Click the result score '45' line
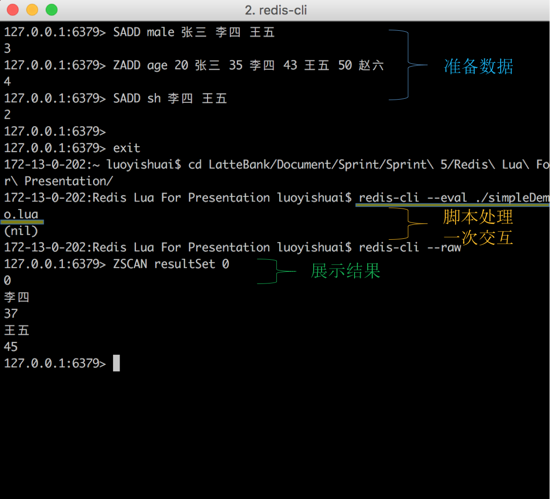Image resolution: width=550 pixels, height=499 pixels. coord(11,347)
